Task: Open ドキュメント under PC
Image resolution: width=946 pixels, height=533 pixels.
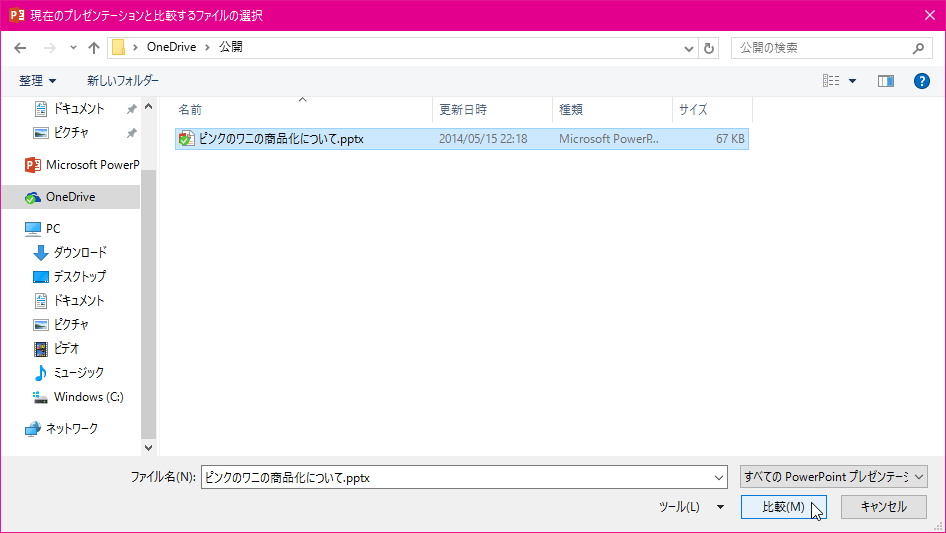Action: click(69, 301)
